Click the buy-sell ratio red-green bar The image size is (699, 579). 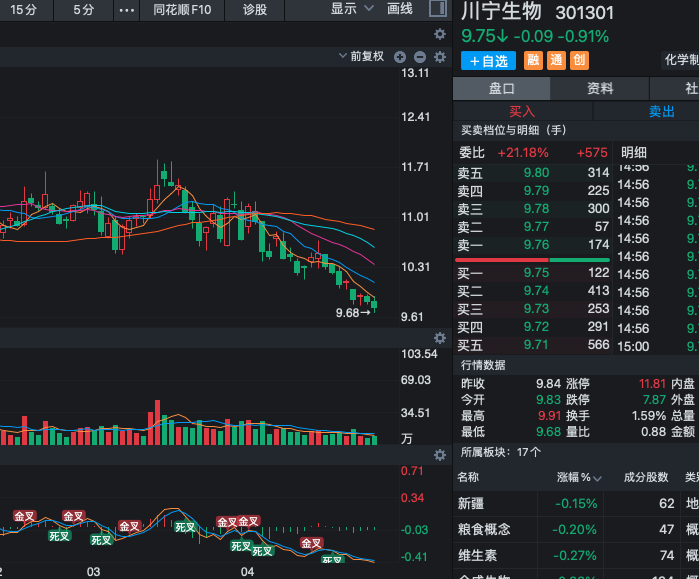tap(532, 259)
